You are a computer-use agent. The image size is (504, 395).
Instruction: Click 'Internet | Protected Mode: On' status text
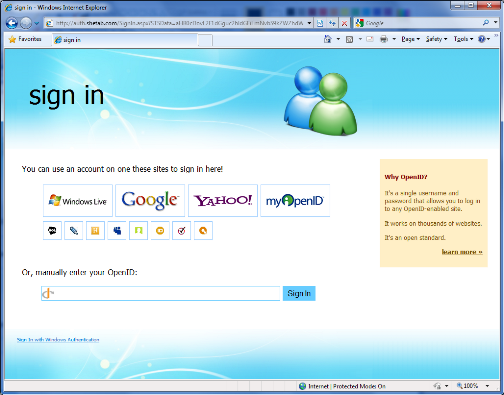tap(347, 386)
